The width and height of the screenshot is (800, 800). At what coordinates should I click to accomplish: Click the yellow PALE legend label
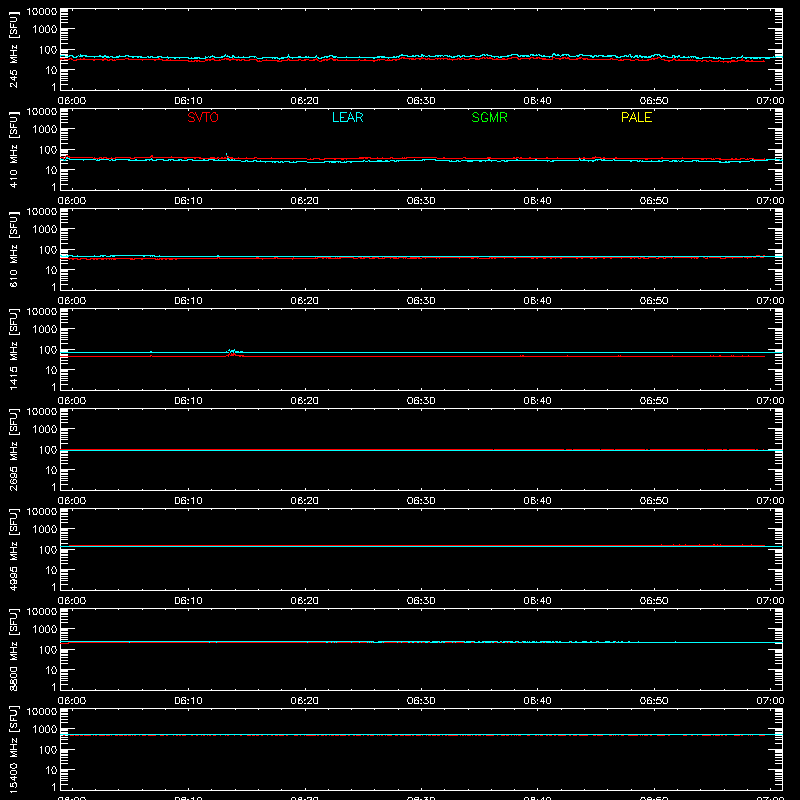coord(636,117)
